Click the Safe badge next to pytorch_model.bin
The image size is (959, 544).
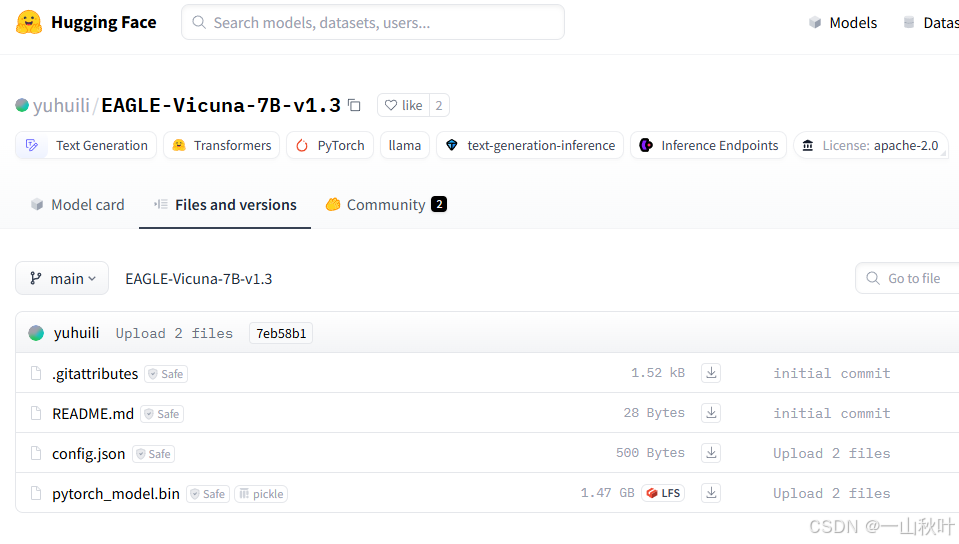(208, 494)
